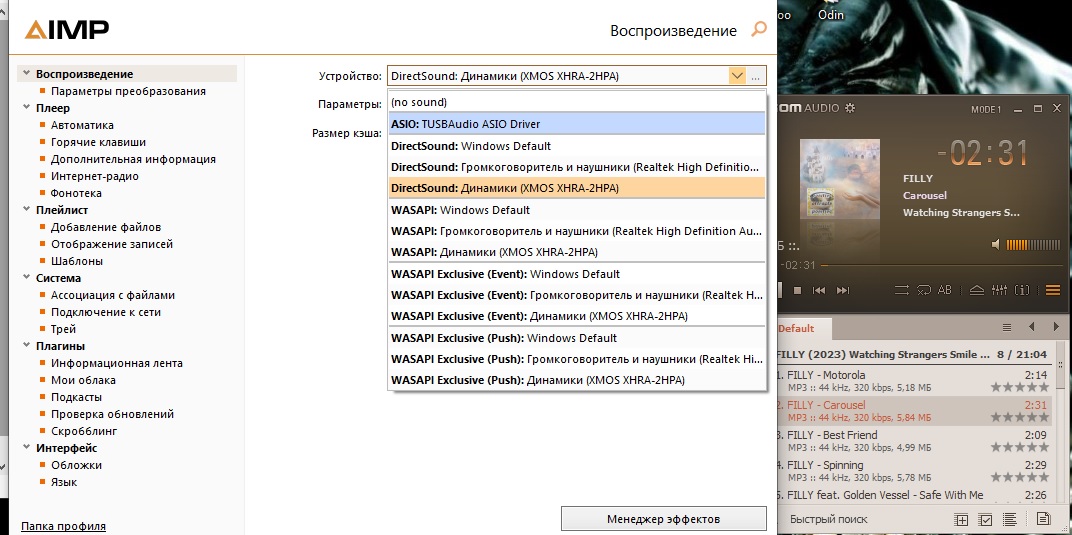The image size is (1072, 535).
Task: Click the album cover art thumbnail
Action: coord(840,179)
